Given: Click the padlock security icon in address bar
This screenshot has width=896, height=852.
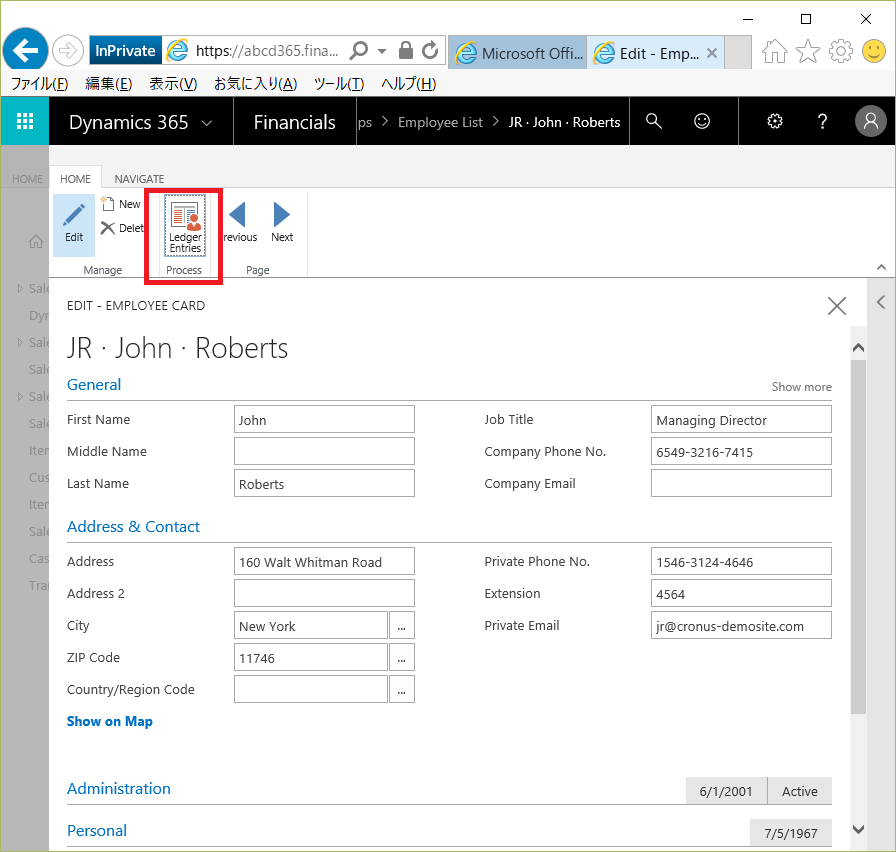Looking at the screenshot, I should 406,50.
